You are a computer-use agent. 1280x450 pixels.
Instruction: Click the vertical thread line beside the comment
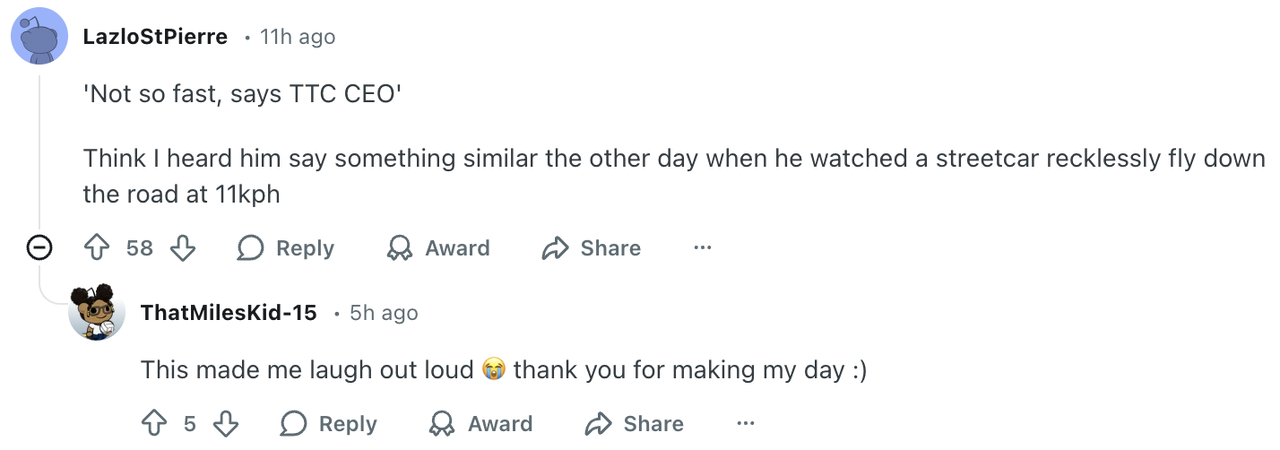tap(39, 150)
